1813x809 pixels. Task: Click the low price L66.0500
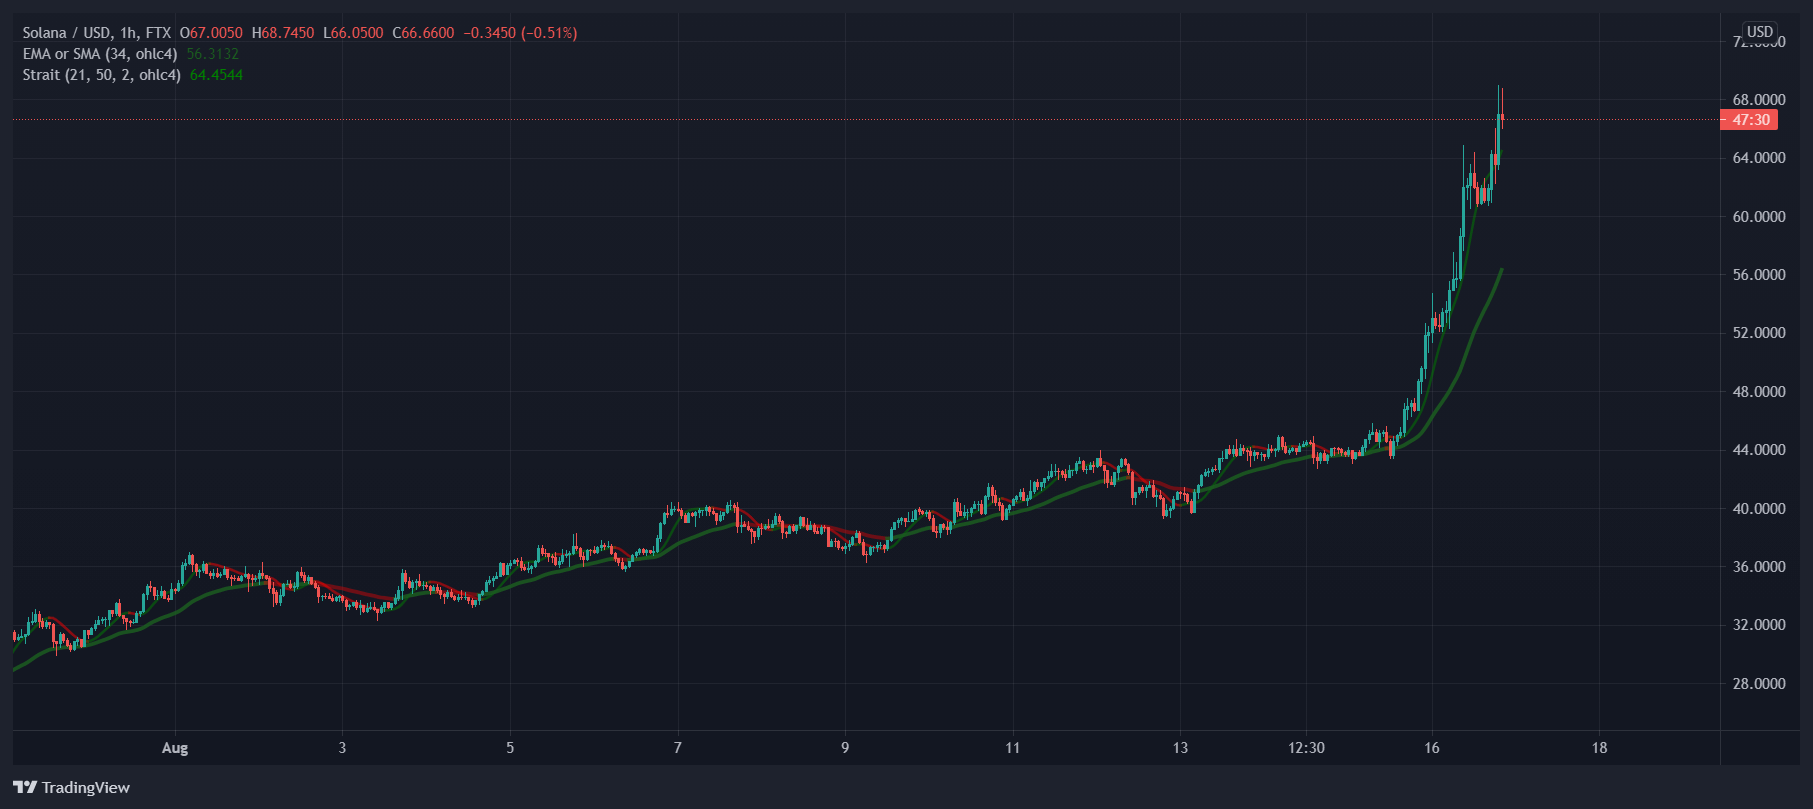[353, 33]
